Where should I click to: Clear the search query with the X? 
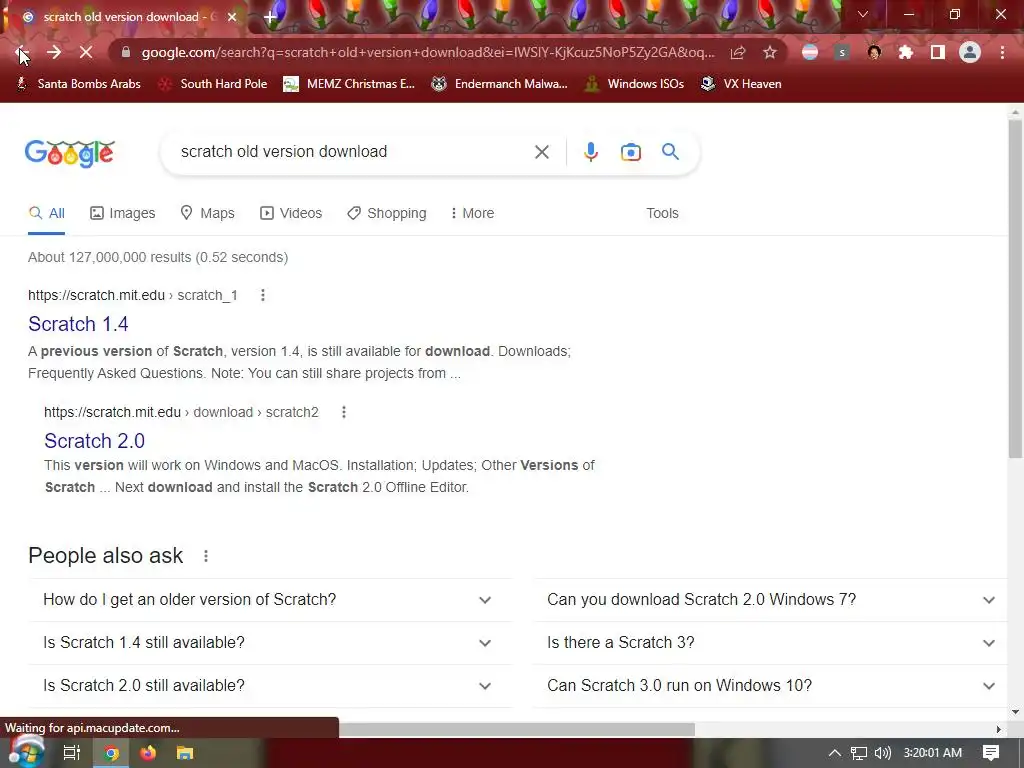(541, 152)
